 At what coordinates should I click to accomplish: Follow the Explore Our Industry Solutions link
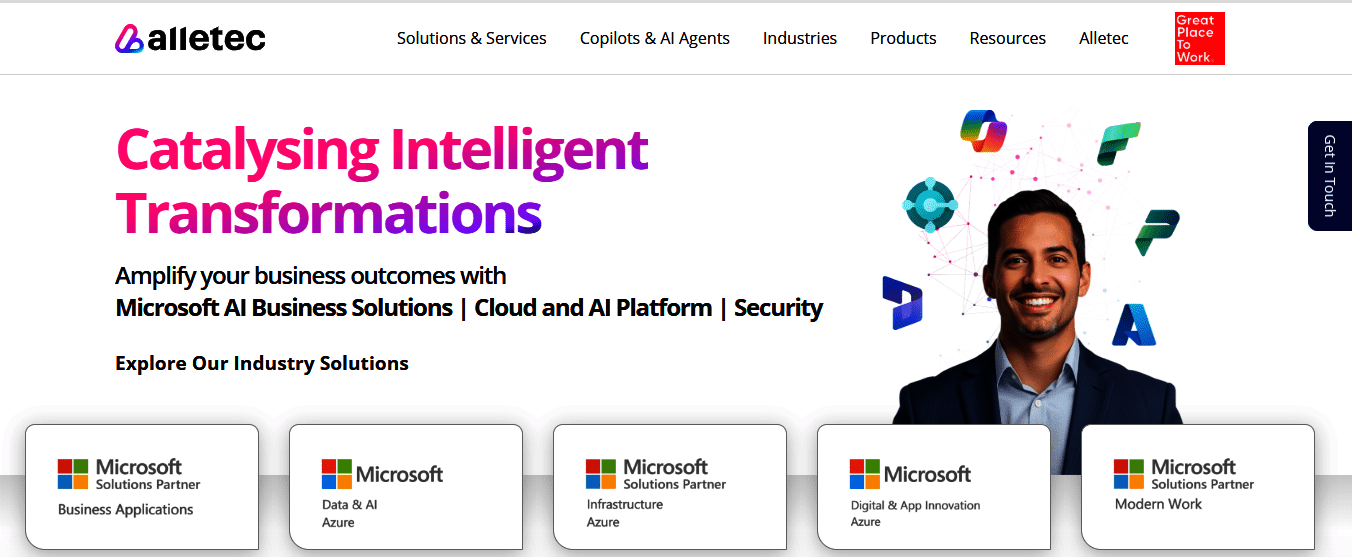pos(262,363)
